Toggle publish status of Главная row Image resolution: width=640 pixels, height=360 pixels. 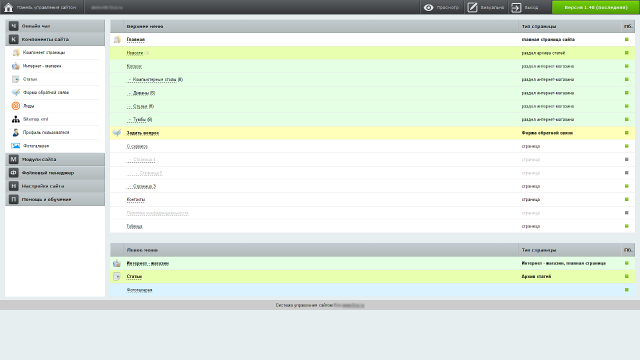(x=627, y=40)
